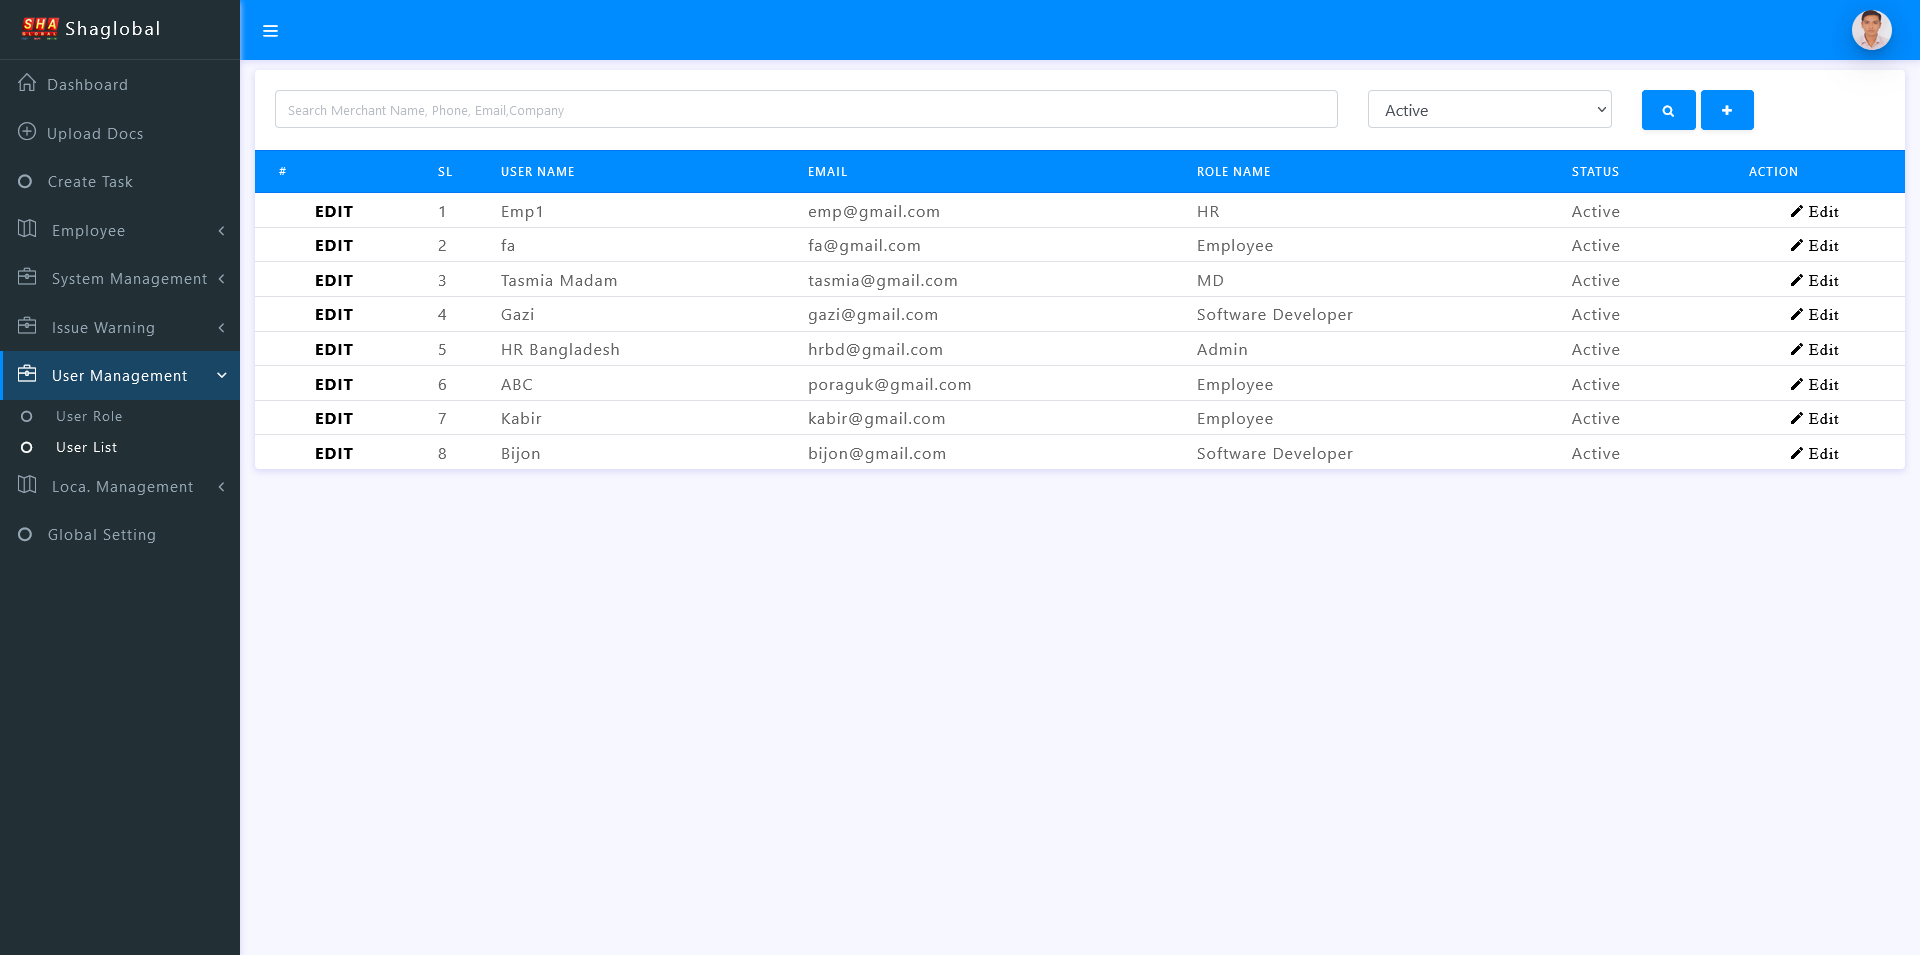This screenshot has height=955, width=1920.
Task: Select User List in sidebar
Action: pyautogui.click(x=86, y=448)
